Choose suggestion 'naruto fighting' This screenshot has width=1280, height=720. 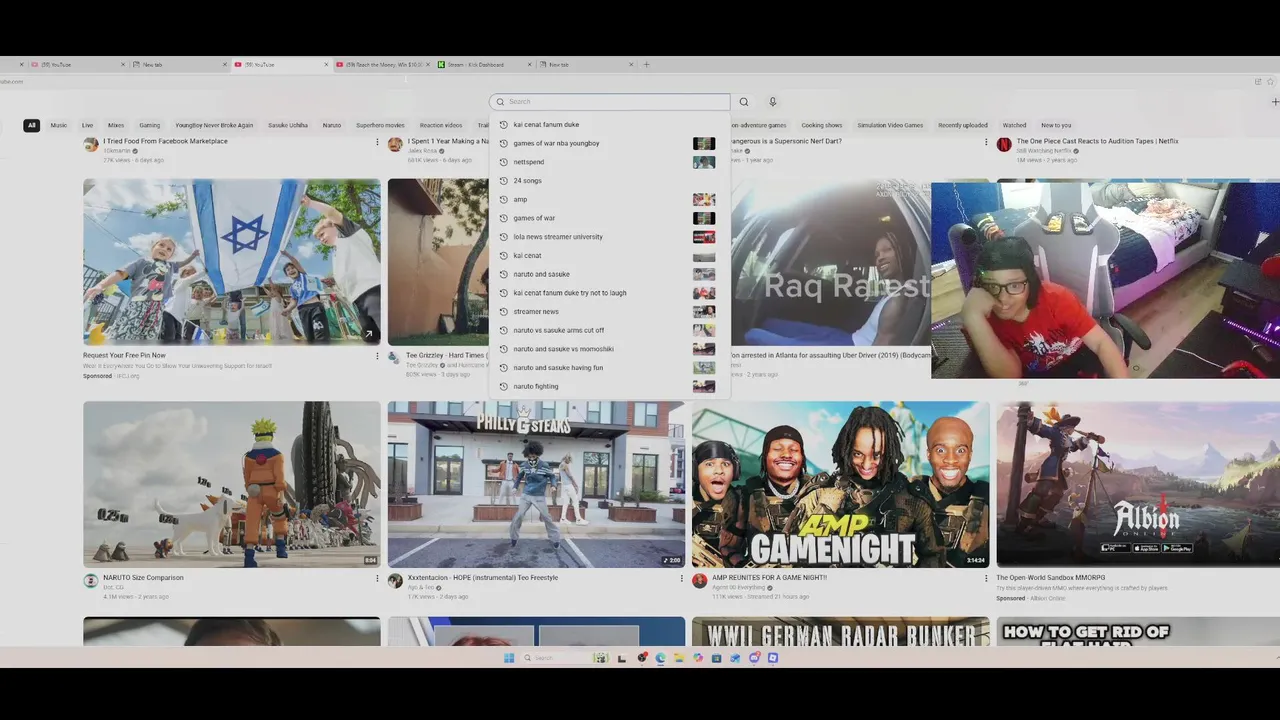[609, 386]
